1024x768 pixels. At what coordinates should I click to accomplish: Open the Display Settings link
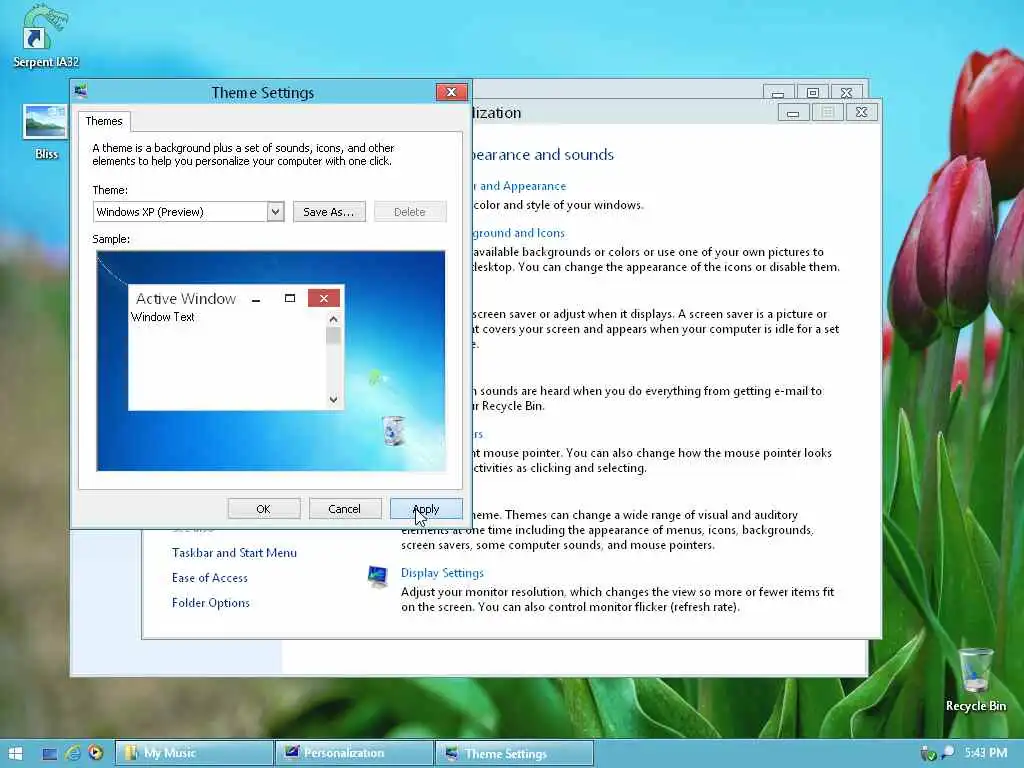click(x=442, y=573)
